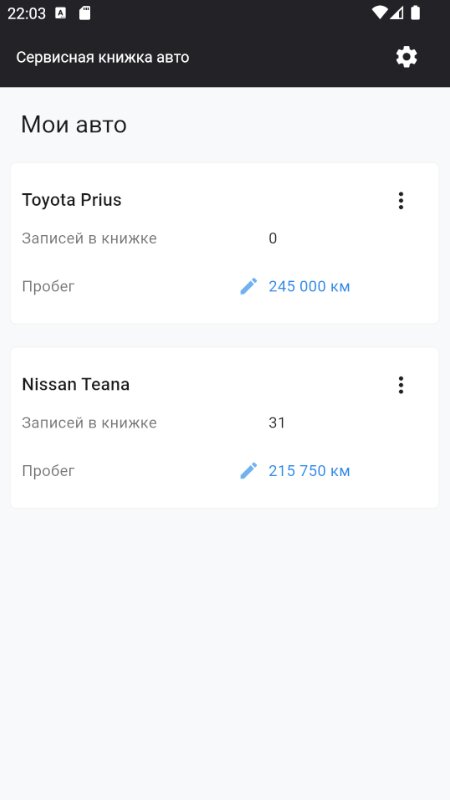The width and height of the screenshot is (450, 800).
Task: Select the Nissan Teana title text
Action: coord(76,384)
